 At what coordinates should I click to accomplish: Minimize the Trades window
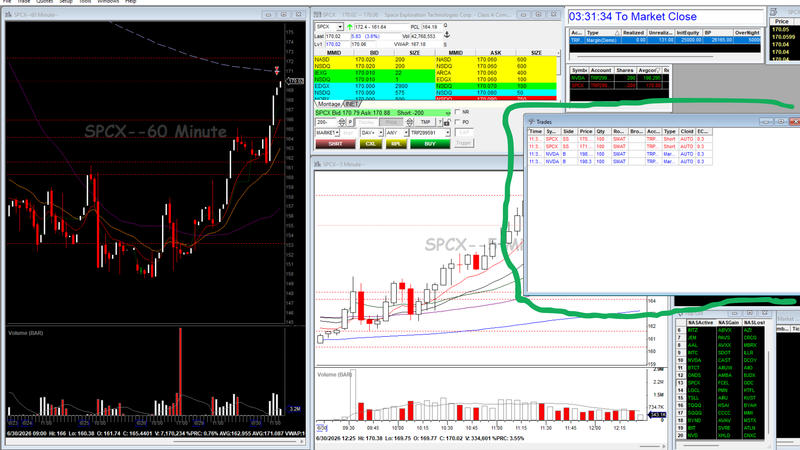coord(766,121)
